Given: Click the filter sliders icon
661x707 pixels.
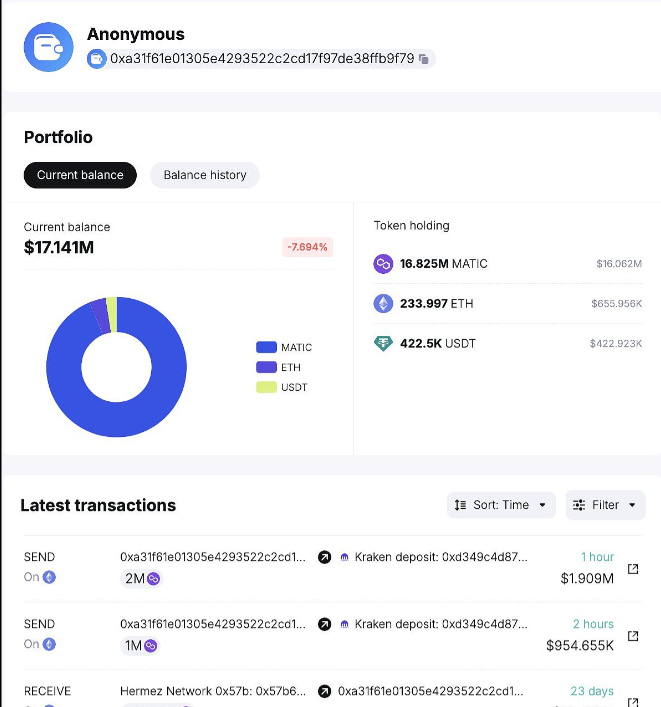Looking at the screenshot, I should 579,505.
